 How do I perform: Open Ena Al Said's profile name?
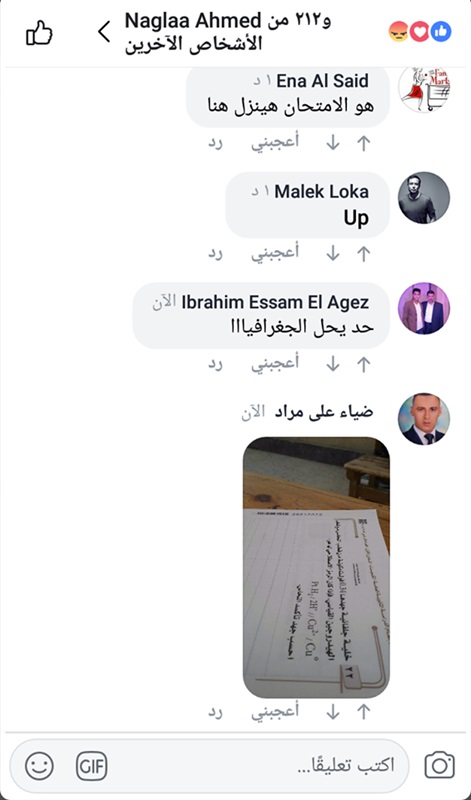click(x=322, y=81)
